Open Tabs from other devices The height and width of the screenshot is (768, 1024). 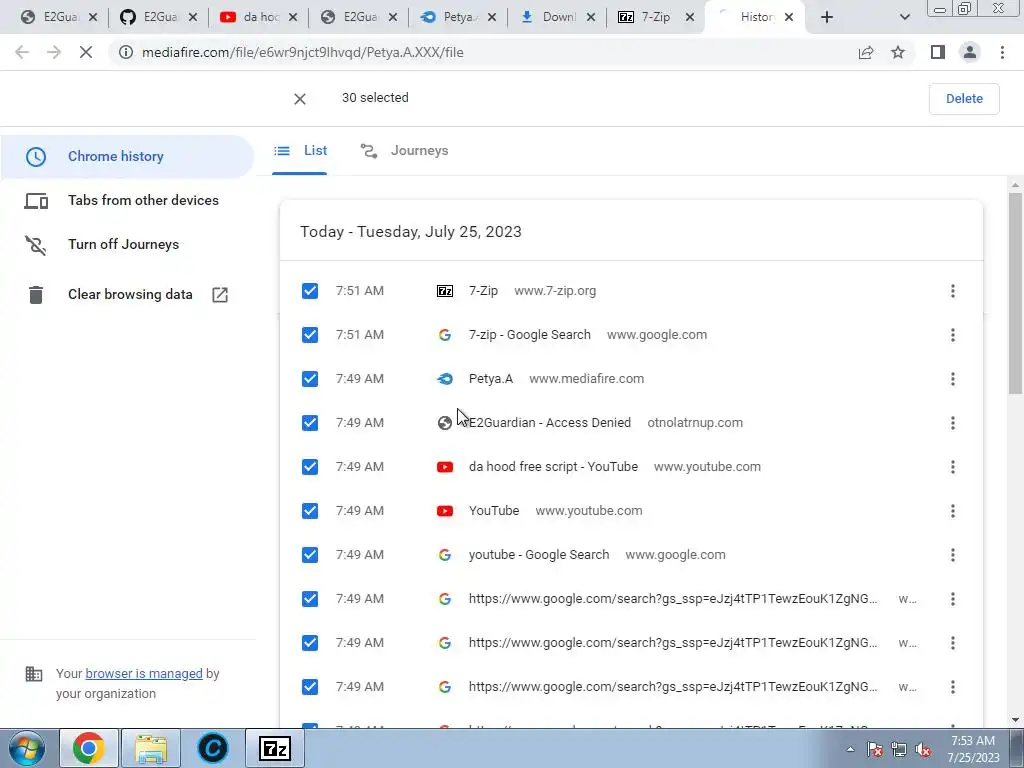126,200
